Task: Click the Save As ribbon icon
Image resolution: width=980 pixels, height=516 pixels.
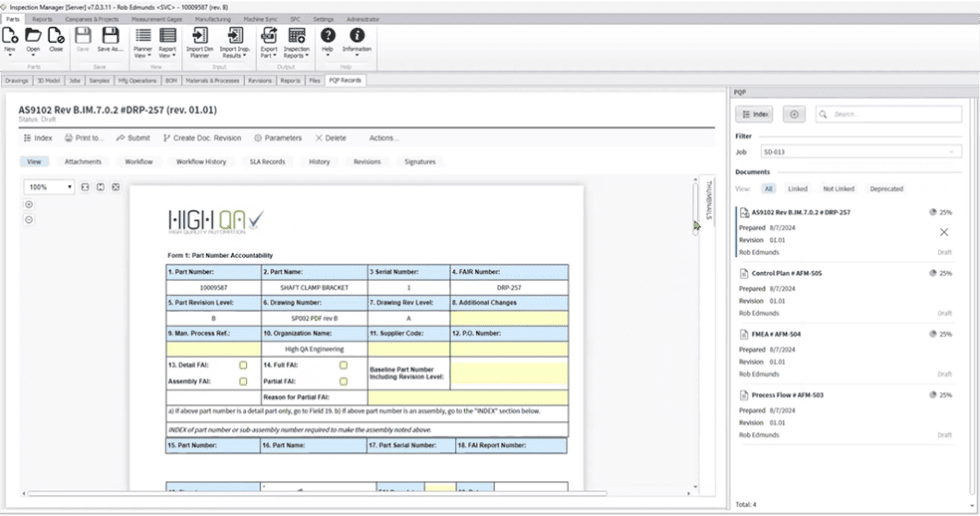Action: point(109,37)
